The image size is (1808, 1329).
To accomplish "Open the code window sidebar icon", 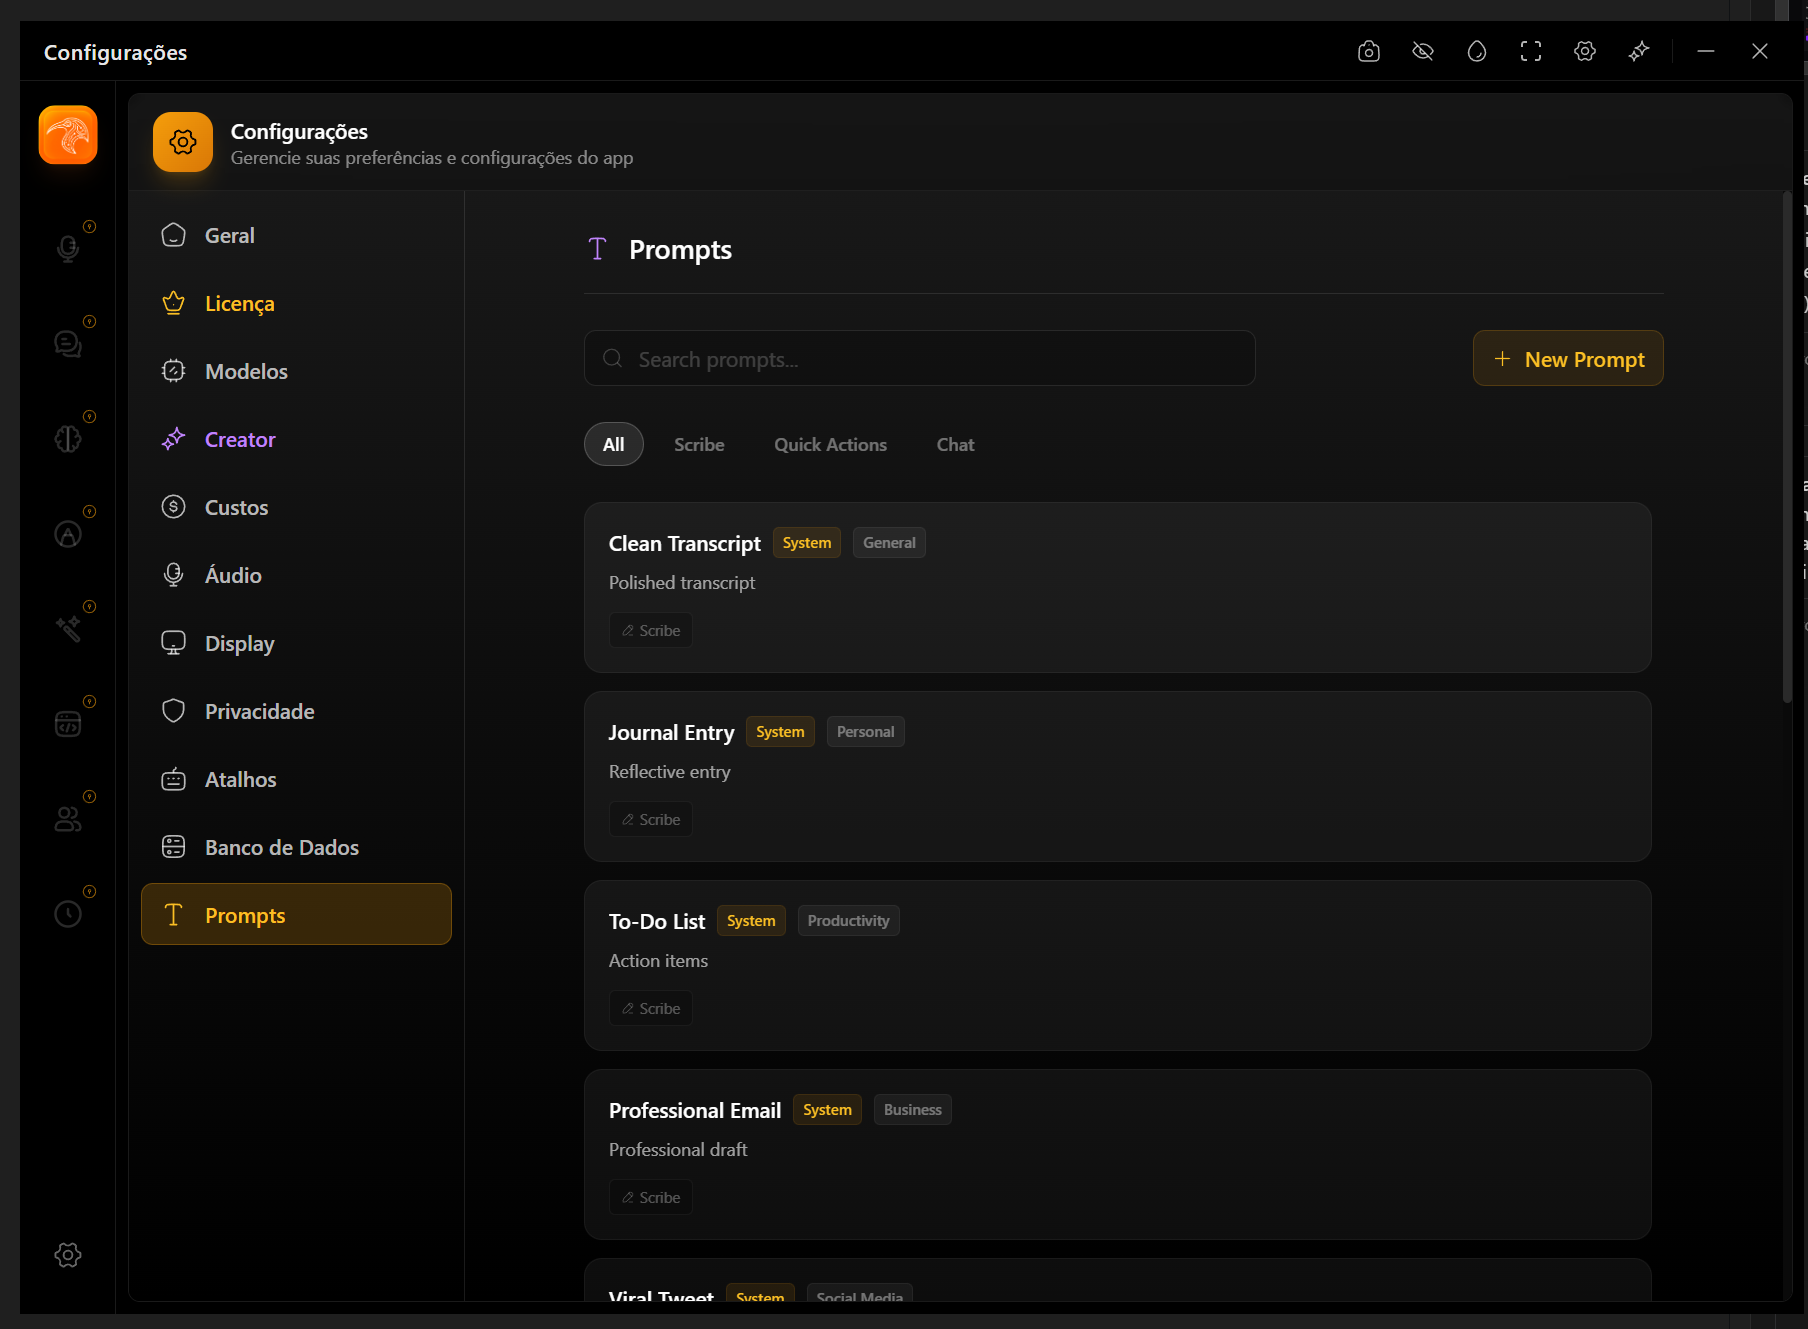I will coord(68,723).
